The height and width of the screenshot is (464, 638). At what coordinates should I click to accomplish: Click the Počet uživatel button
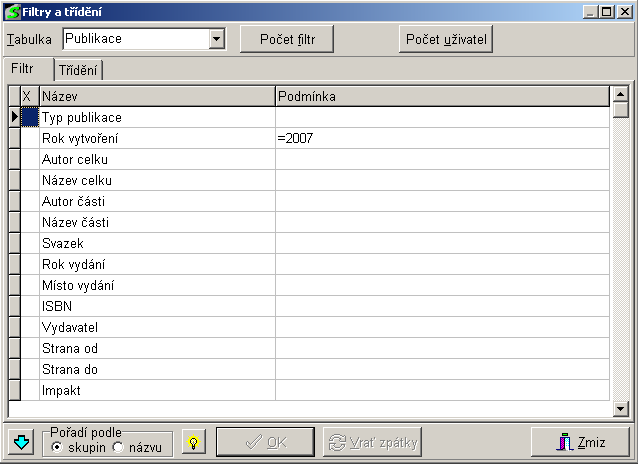(446, 39)
